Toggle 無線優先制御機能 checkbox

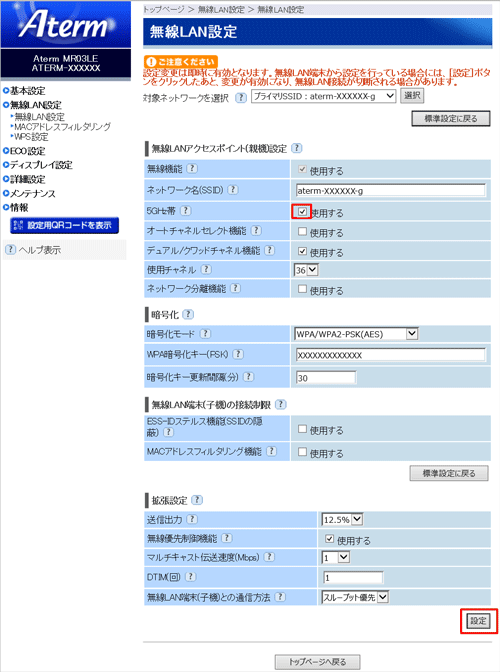(329, 539)
